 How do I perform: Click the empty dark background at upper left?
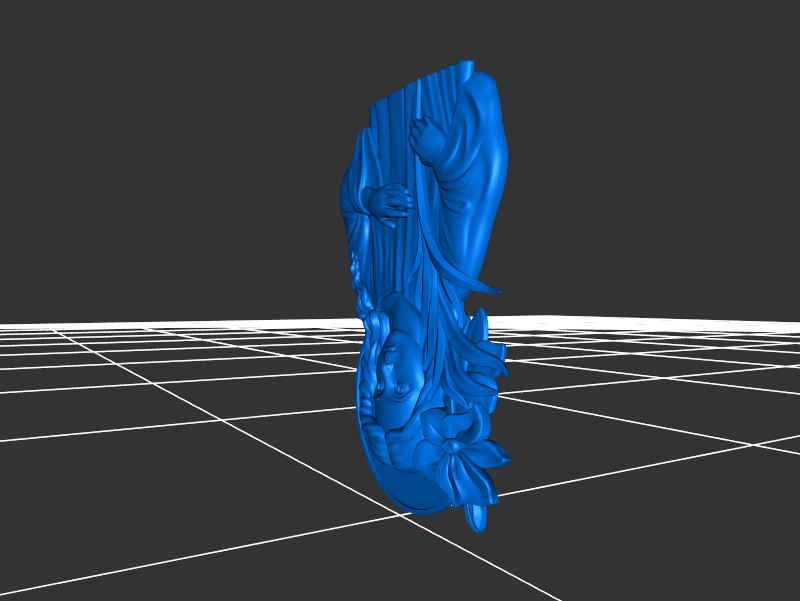pyautogui.click(x=120, y=100)
